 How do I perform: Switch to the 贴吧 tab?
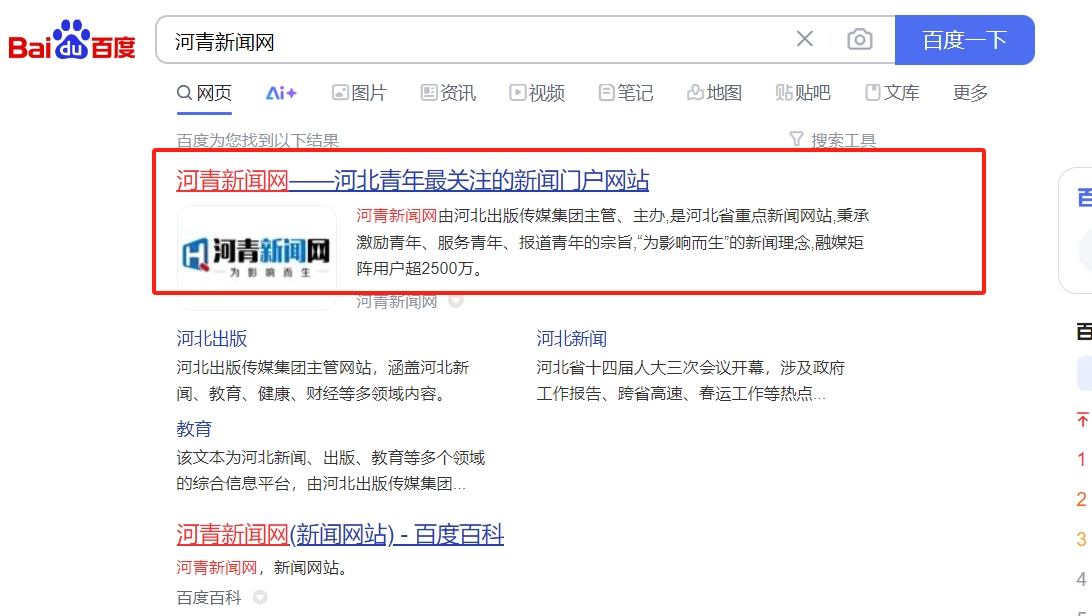(803, 93)
